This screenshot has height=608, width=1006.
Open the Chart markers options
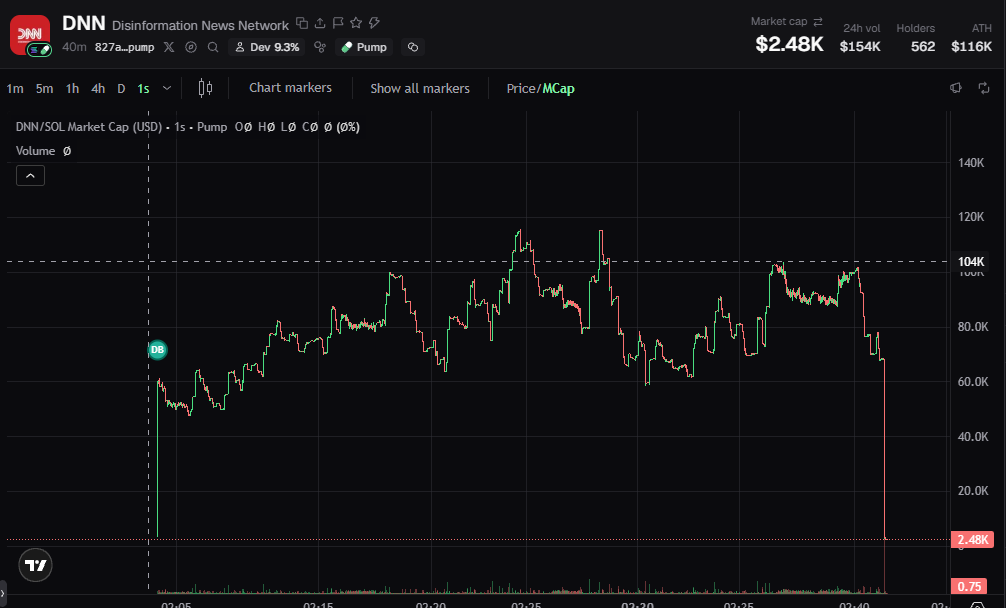tap(290, 88)
